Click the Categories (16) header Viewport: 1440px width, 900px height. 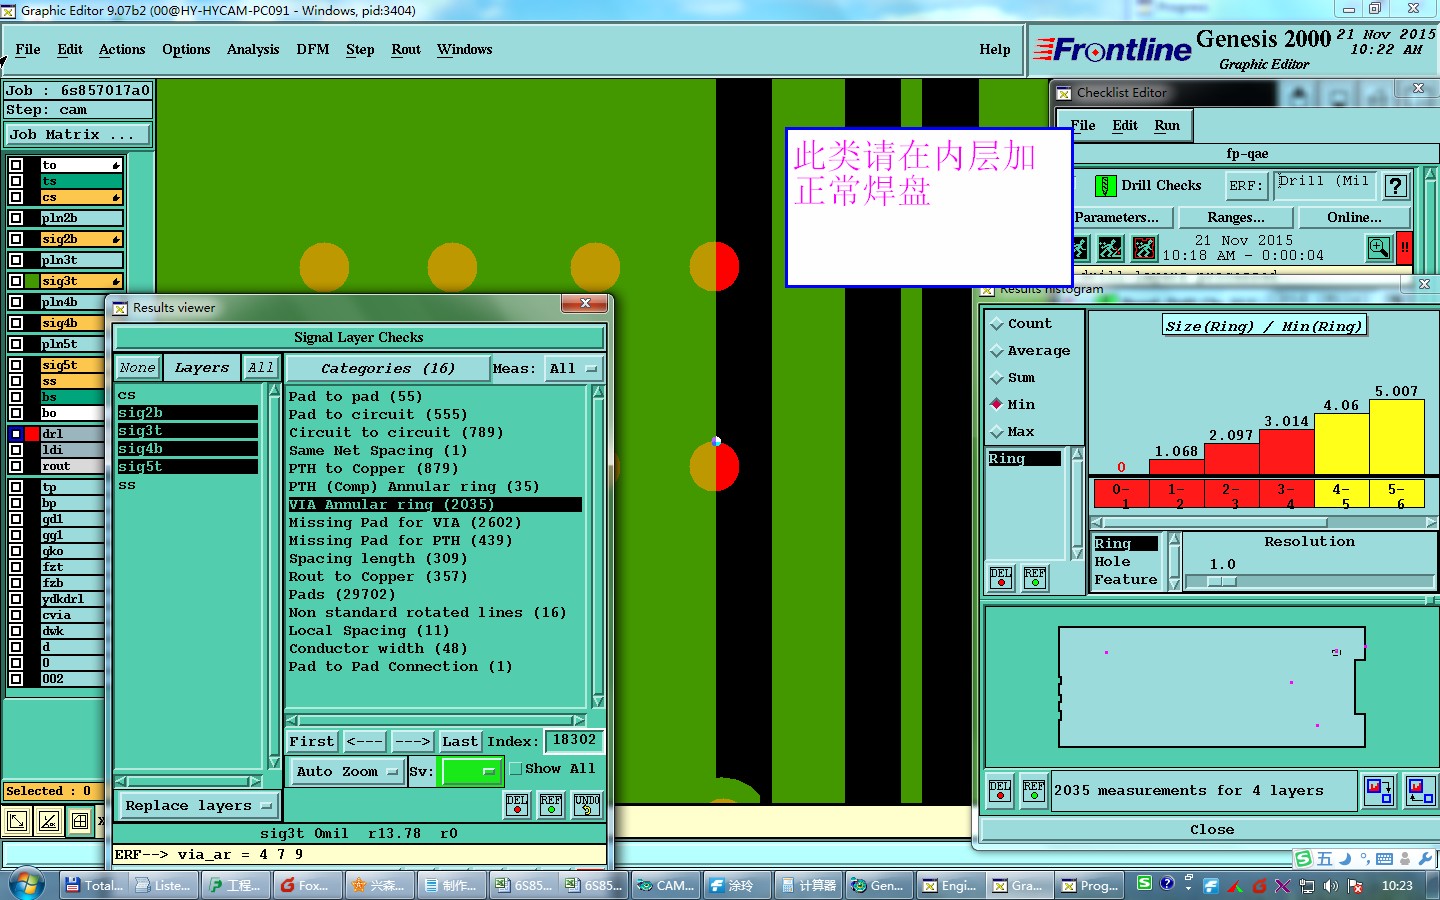[388, 369]
